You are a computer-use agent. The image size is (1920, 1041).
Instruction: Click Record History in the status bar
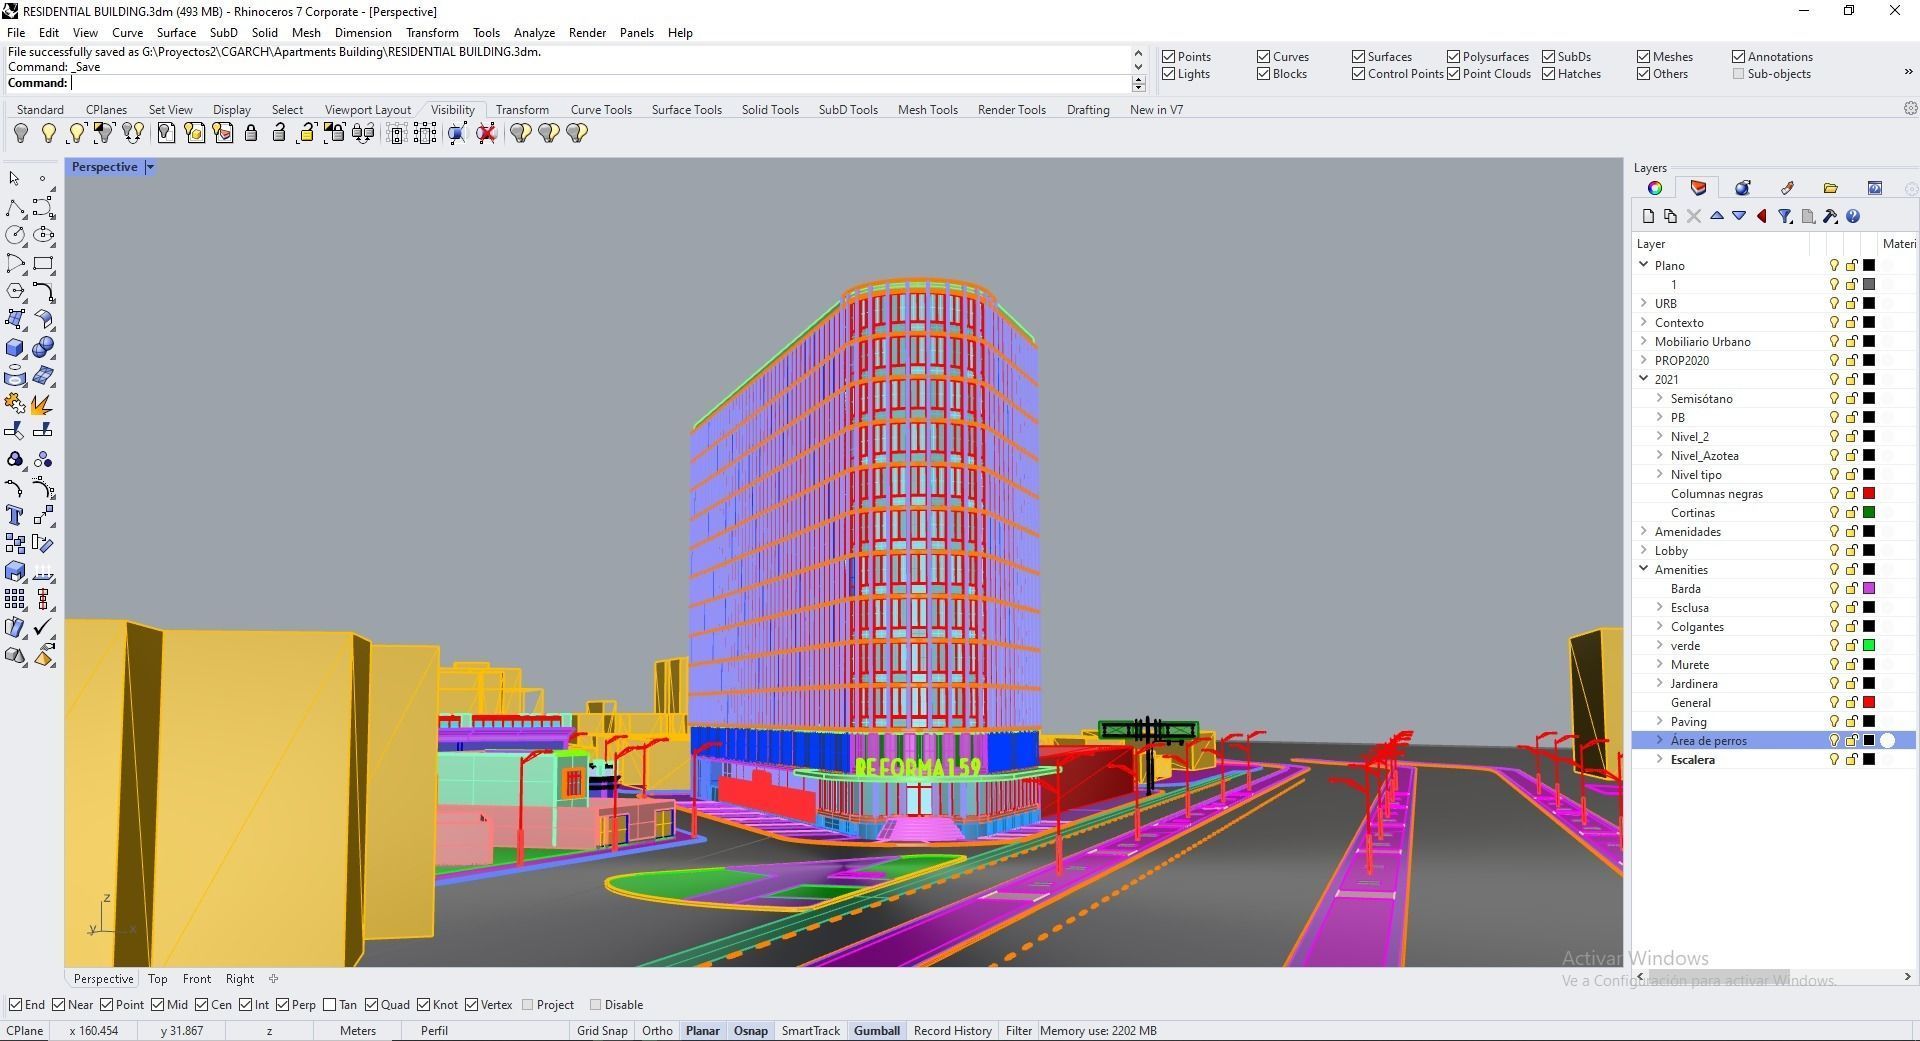coord(952,1031)
